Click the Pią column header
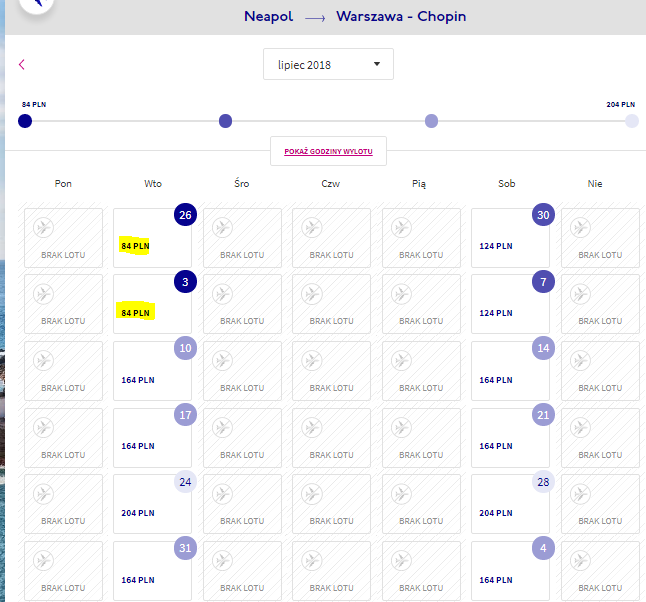The height and width of the screenshot is (602, 646). click(x=419, y=184)
